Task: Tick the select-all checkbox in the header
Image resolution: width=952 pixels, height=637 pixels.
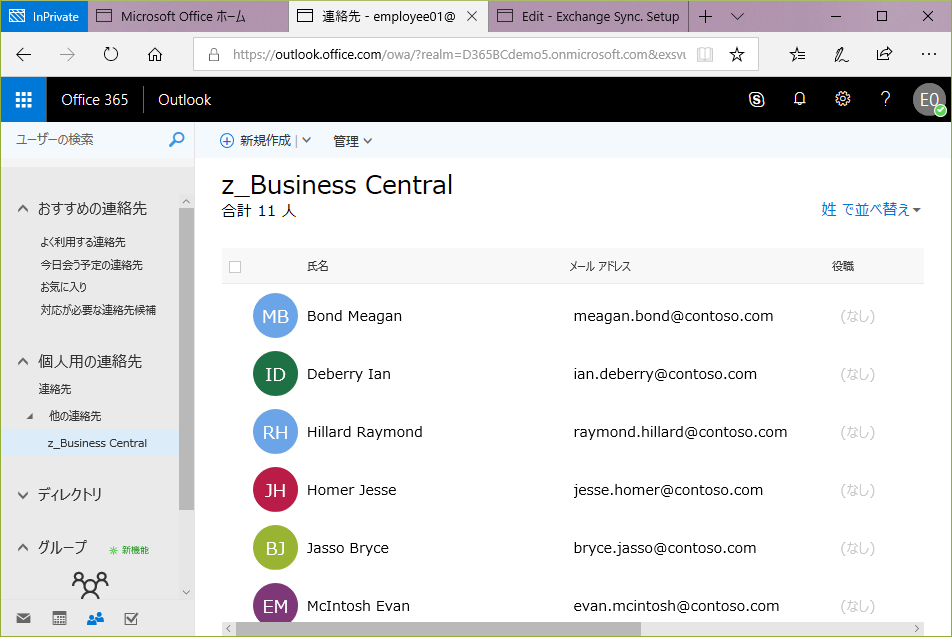Action: tap(235, 267)
